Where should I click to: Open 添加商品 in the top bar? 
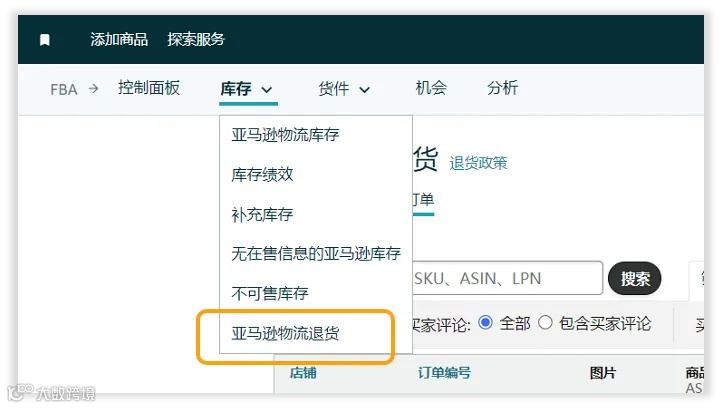(119, 40)
